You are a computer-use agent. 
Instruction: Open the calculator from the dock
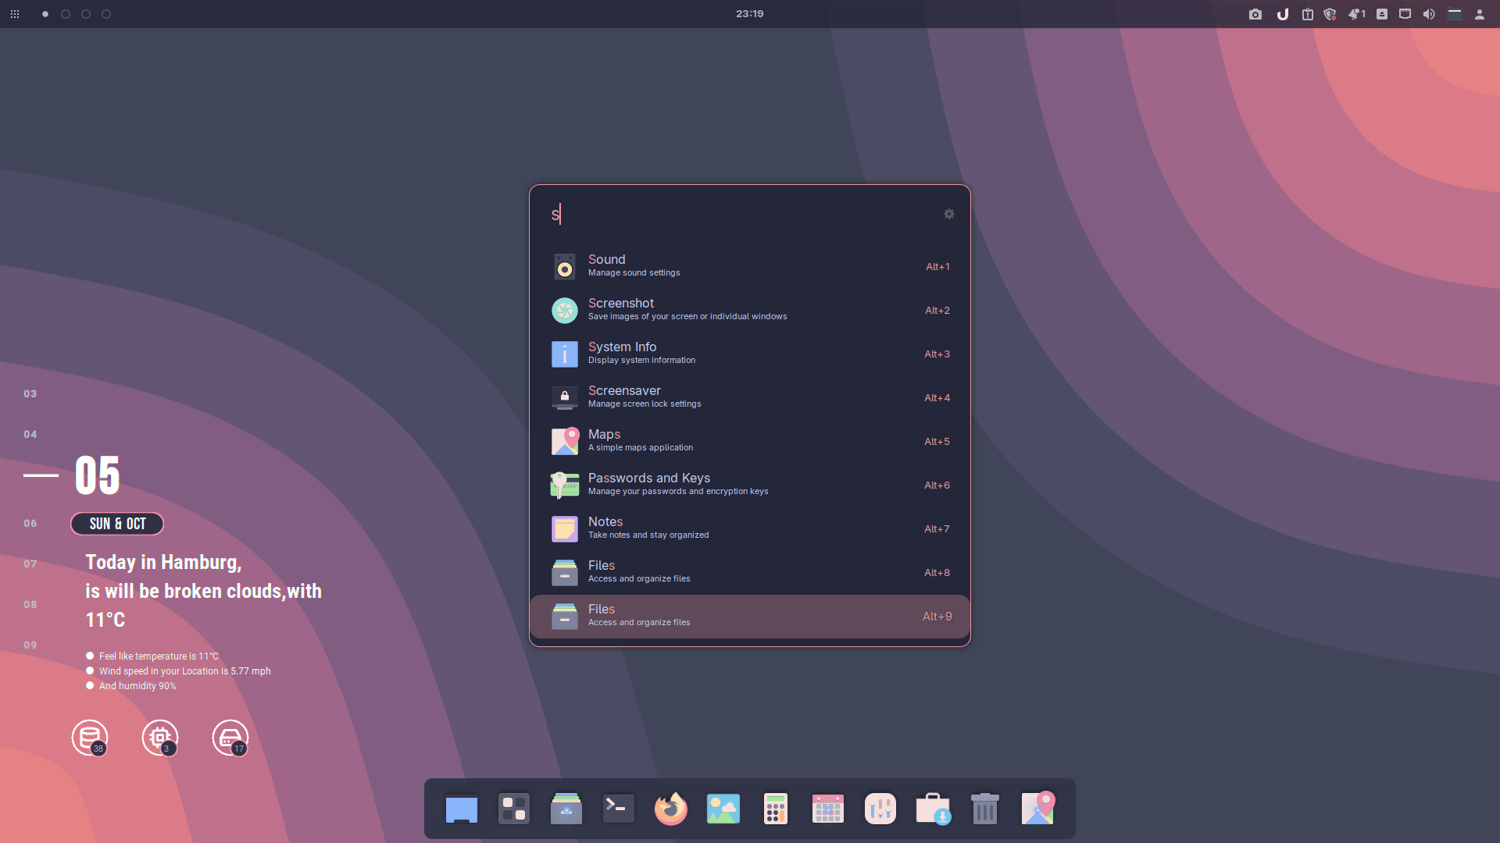point(775,809)
